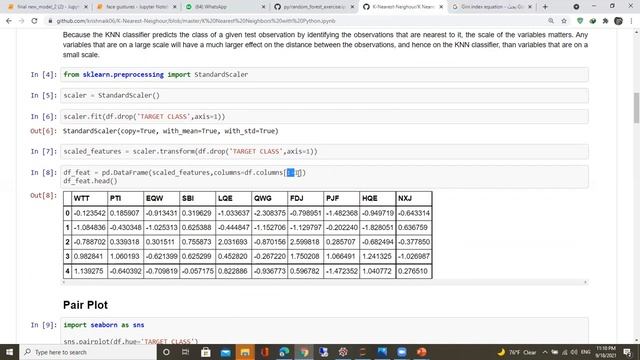This screenshot has height=360, width=640.
Task: Click table cell value 1.139275
Action: 88,271
